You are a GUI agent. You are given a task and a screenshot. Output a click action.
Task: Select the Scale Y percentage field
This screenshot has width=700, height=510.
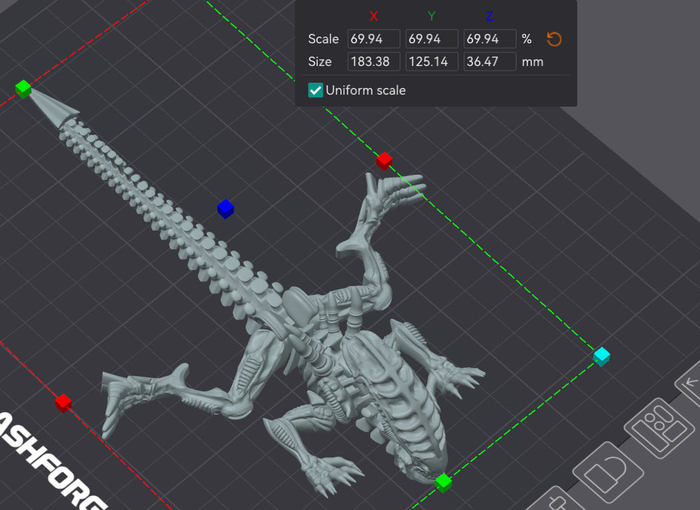[431, 39]
